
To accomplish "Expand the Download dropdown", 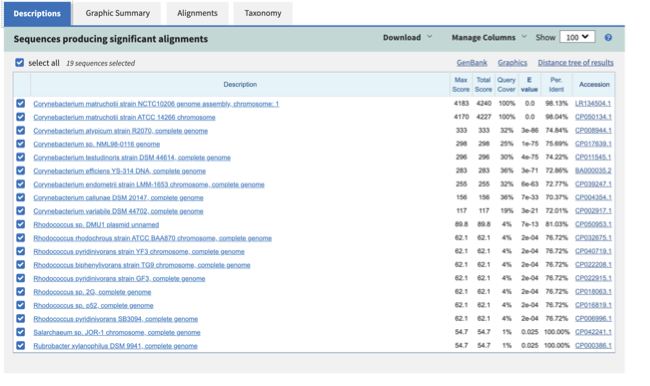I will 407,38.
